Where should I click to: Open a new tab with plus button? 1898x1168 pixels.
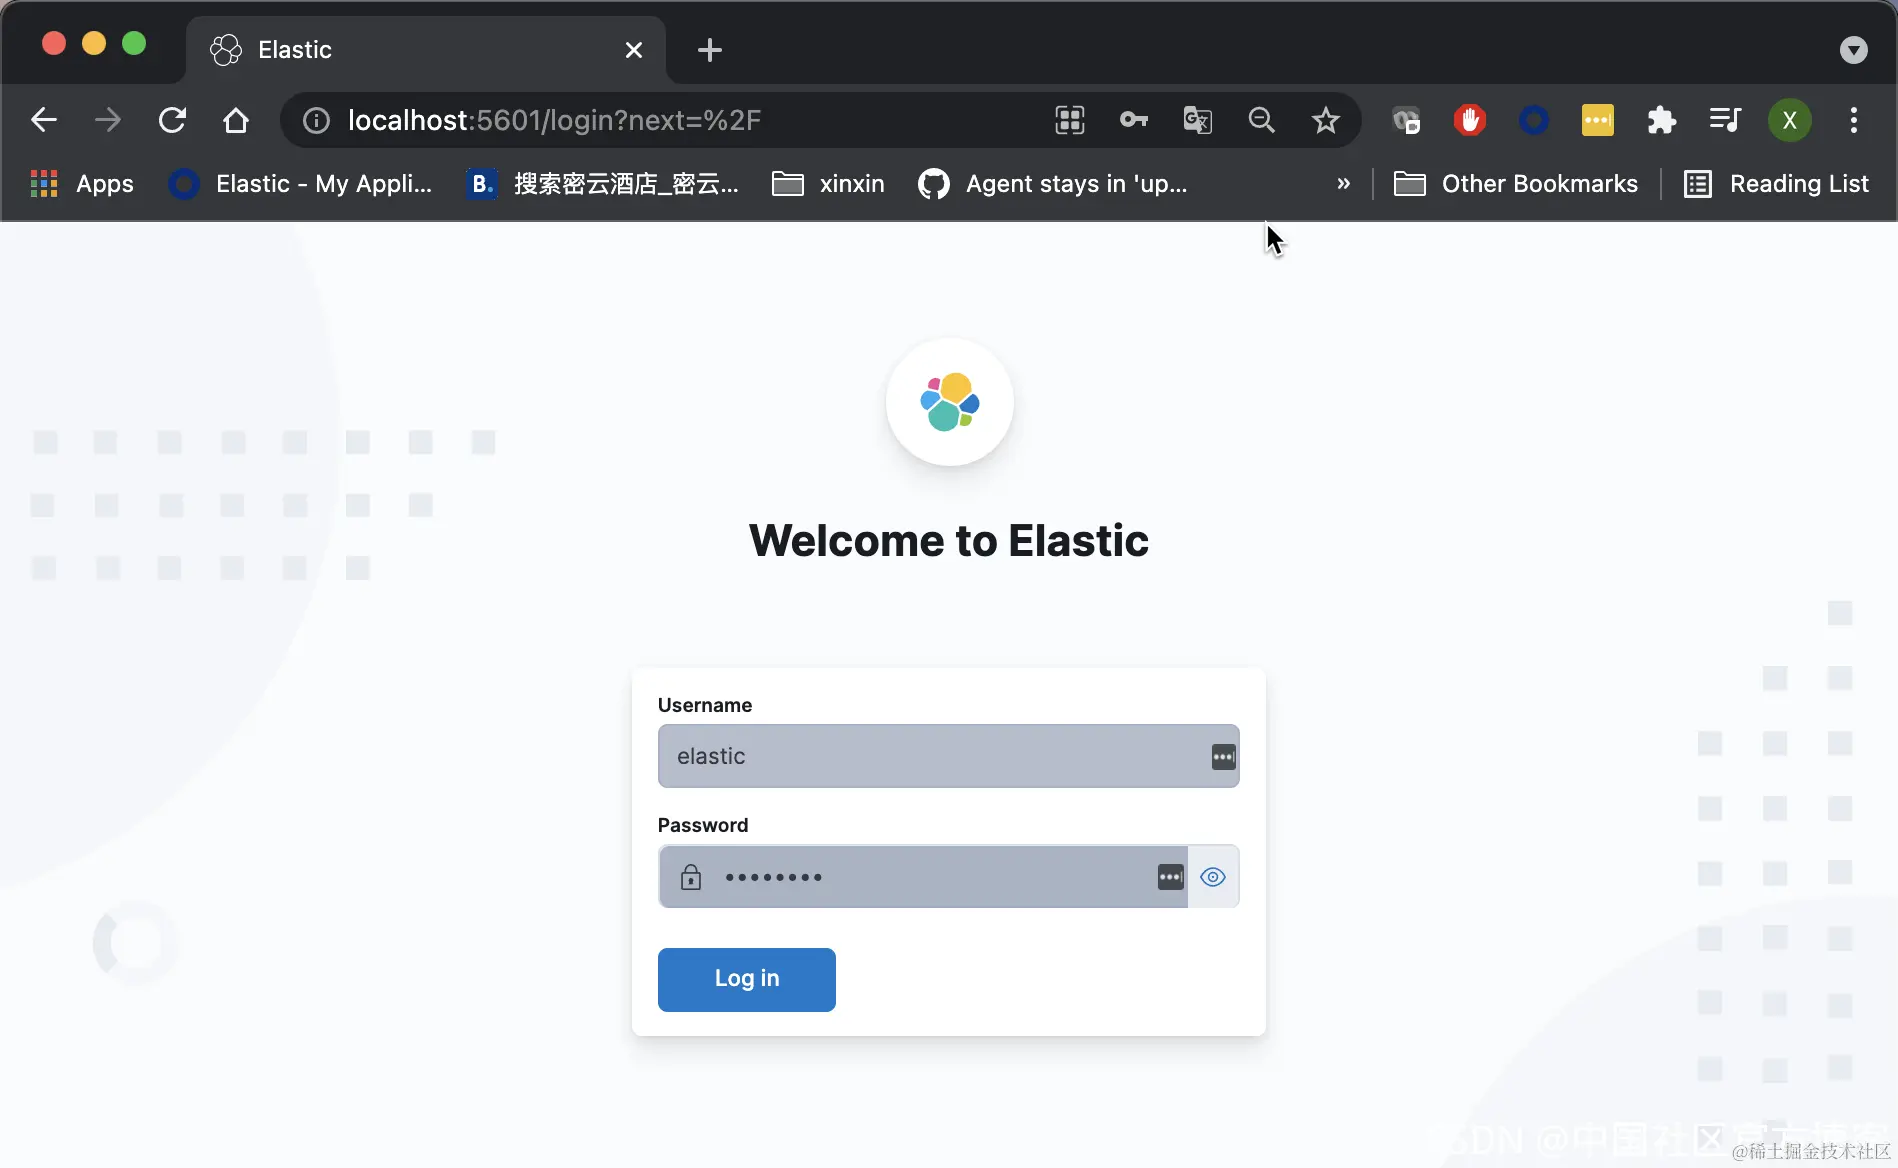pos(710,50)
